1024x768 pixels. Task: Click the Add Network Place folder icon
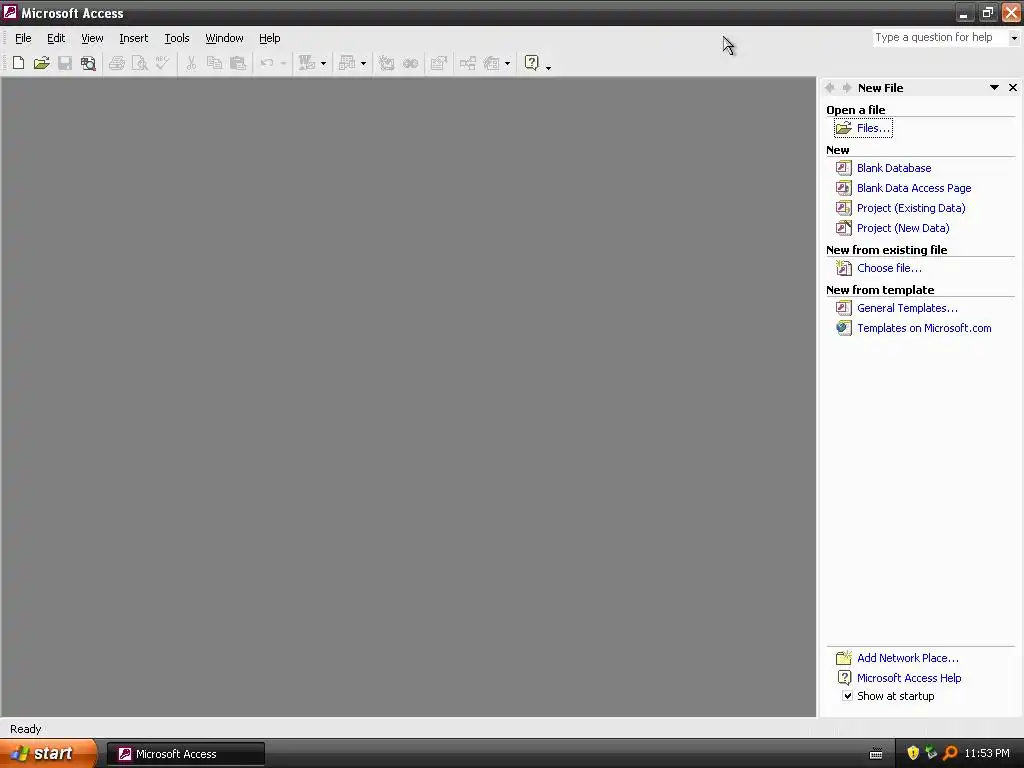tap(844, 658)
